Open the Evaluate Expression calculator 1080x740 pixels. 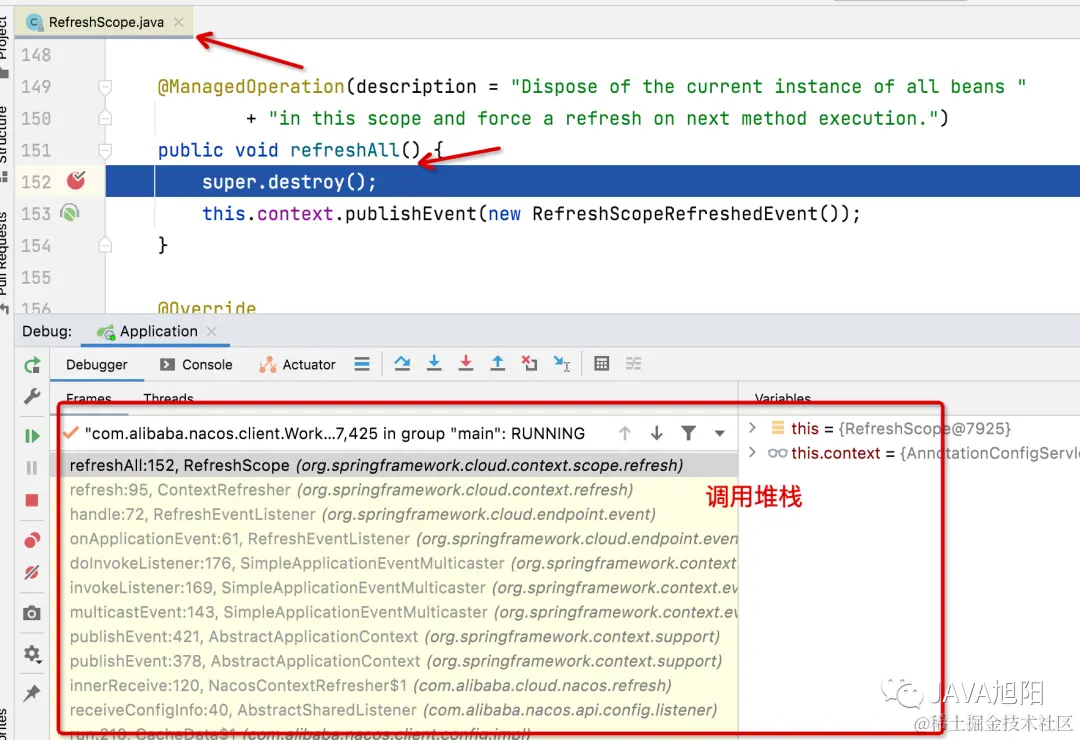[601, 363]
